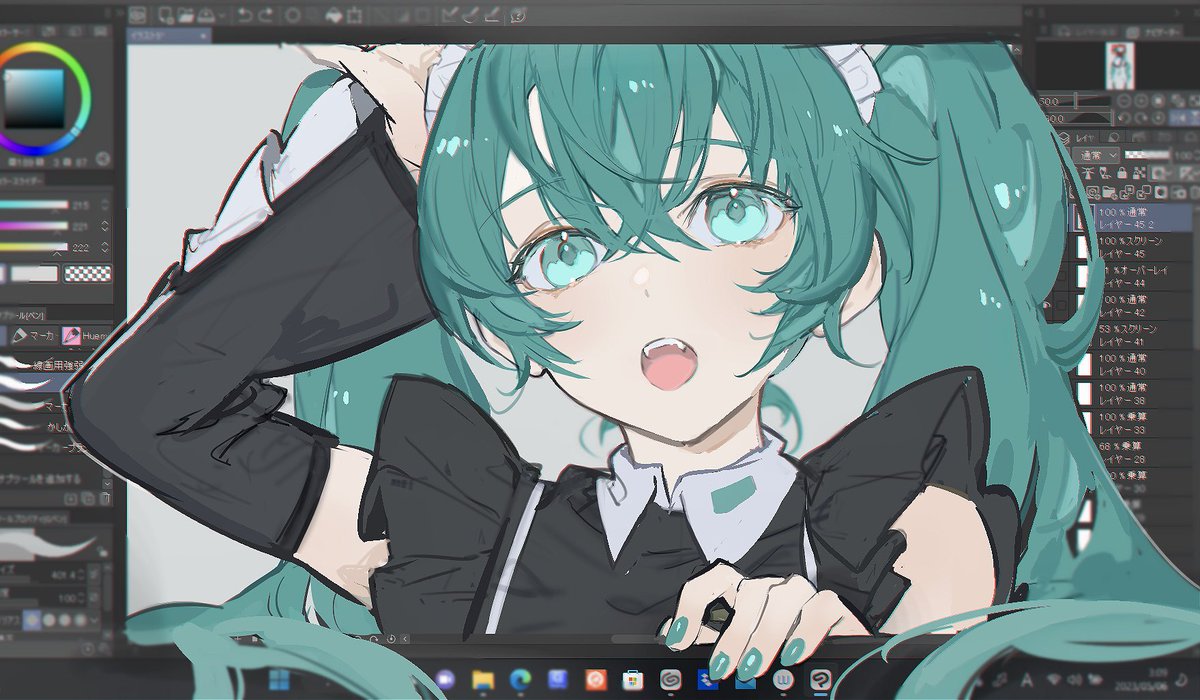Expand the save options arrow beside Save

click(x=220, y=15)
